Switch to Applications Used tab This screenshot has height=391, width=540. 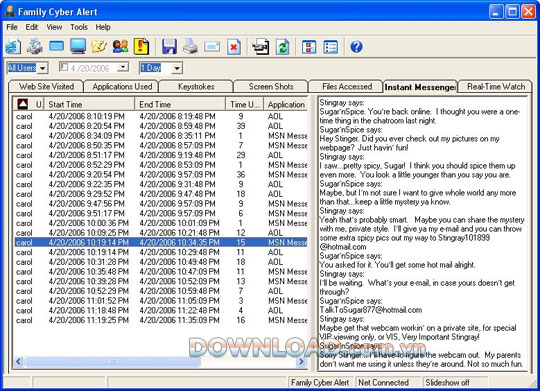click(x=122, y=86)
